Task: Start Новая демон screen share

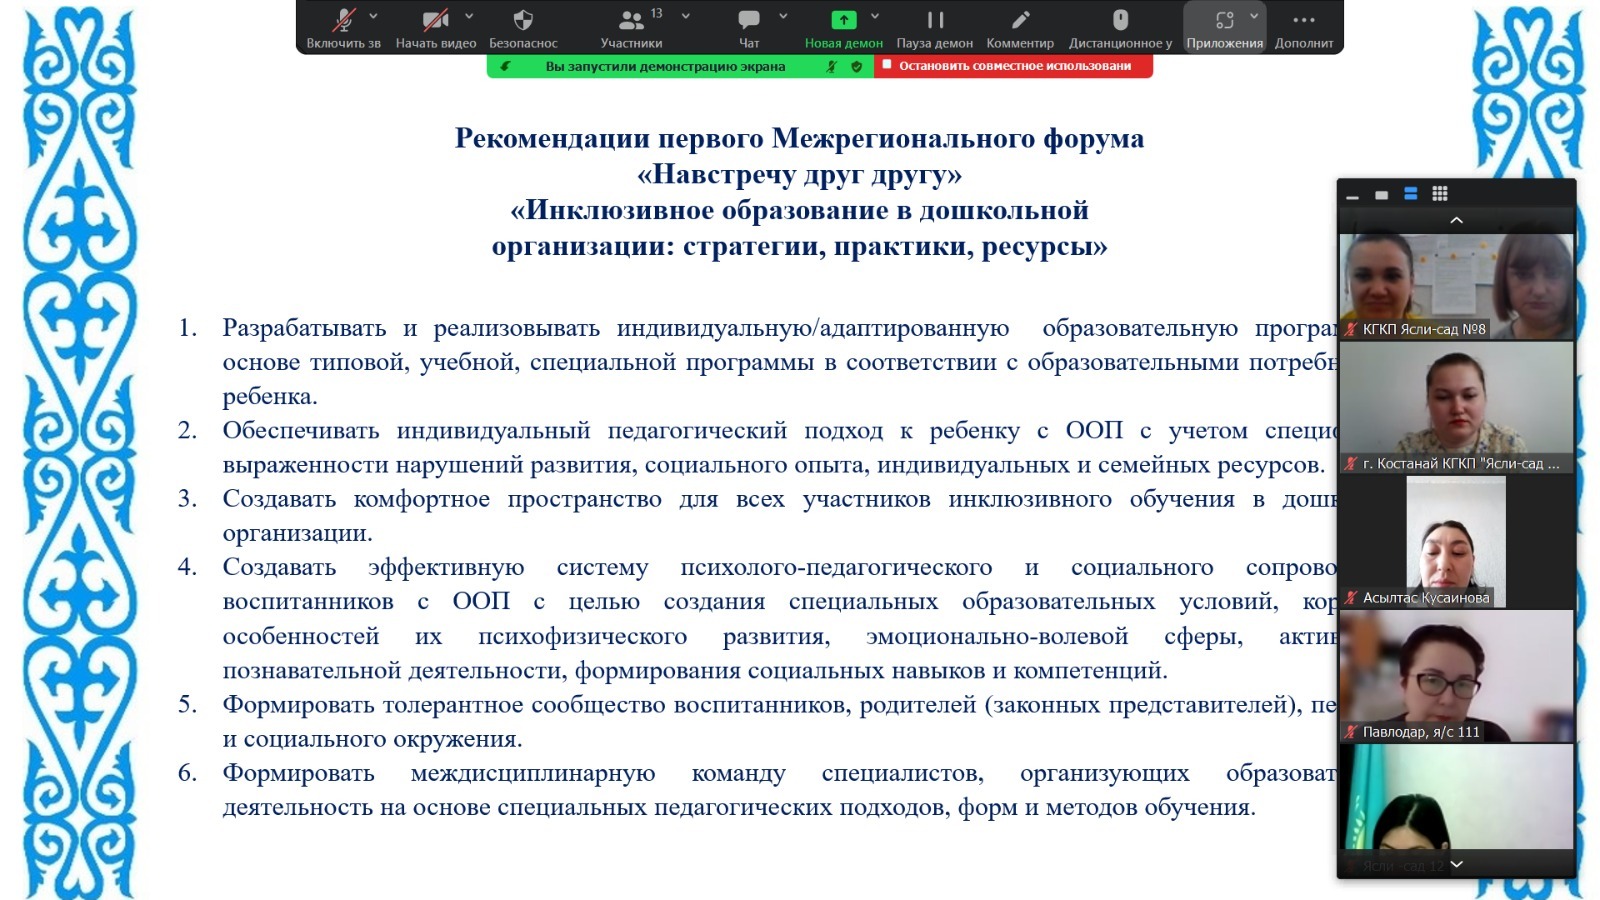Action: pyautogui.click(x=843, y=26)
